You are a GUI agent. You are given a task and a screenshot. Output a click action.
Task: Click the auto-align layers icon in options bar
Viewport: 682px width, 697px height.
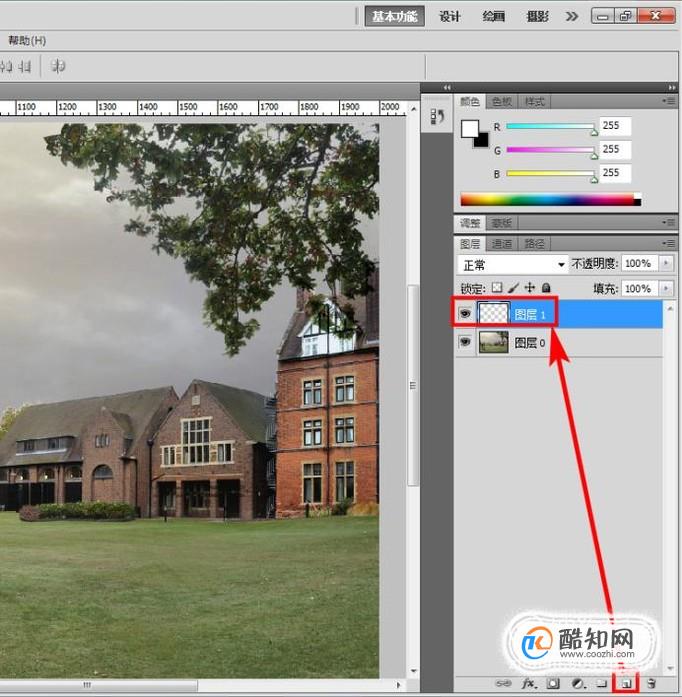58,66
